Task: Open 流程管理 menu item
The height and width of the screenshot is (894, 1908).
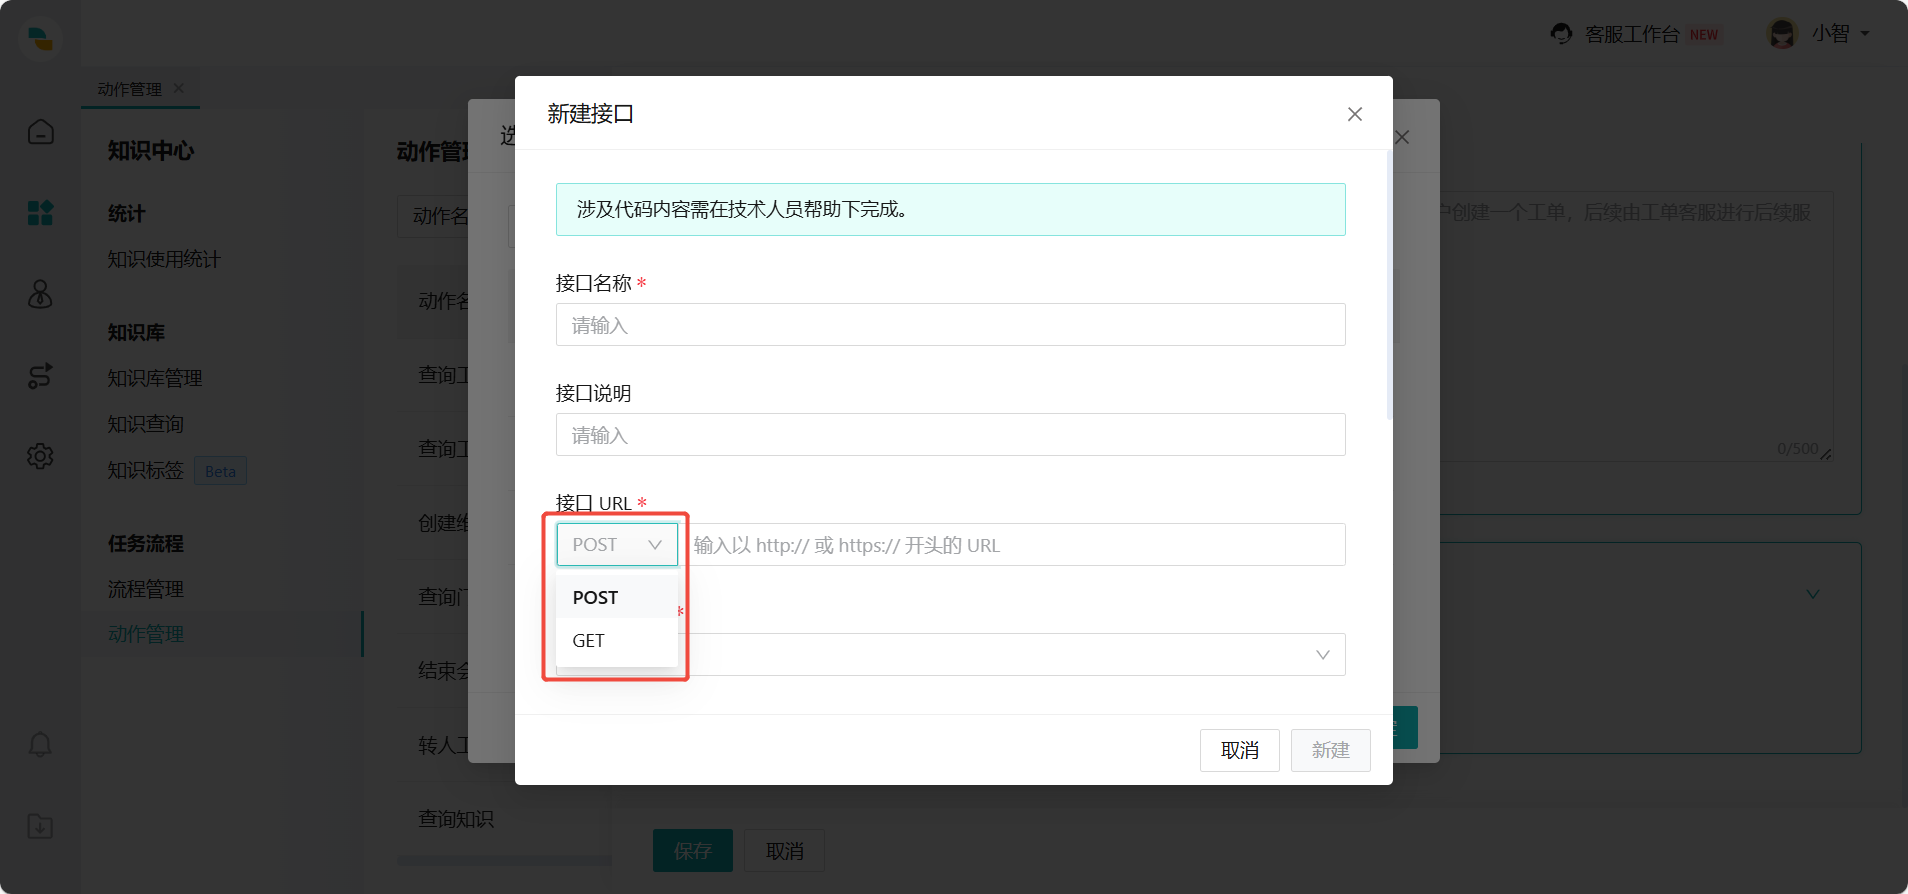Action: point(146,589)
